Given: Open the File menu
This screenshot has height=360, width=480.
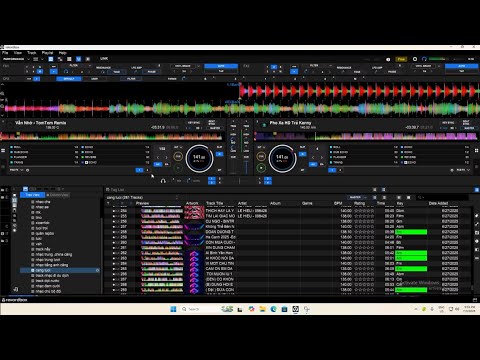Looking at the screenshot, I should [5, 53].
